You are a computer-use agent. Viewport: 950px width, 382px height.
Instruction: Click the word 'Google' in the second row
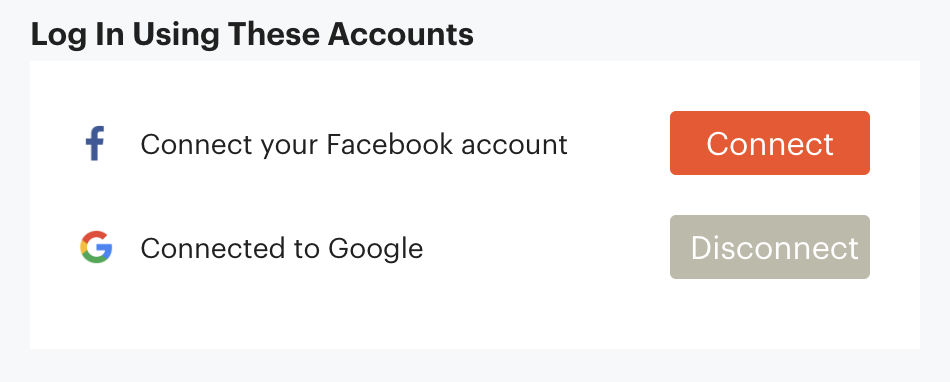coord(376,249)
